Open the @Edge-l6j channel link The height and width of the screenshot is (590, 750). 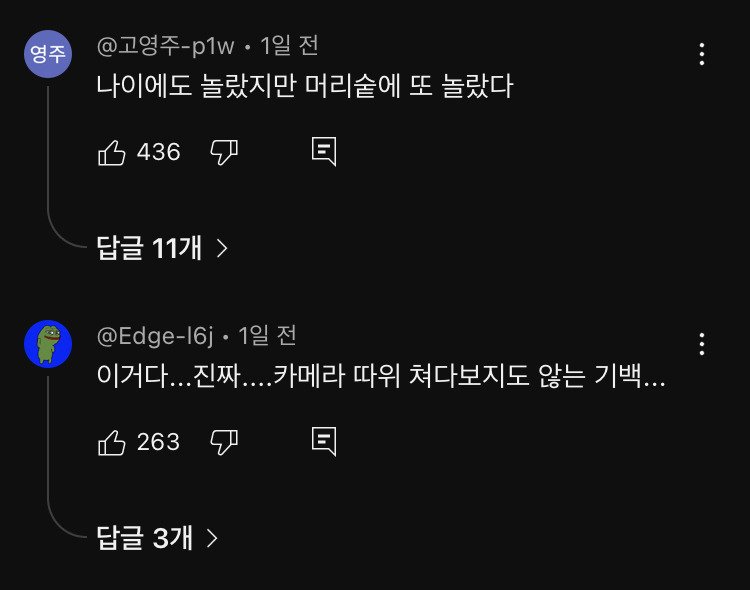[x=154, y=336]
